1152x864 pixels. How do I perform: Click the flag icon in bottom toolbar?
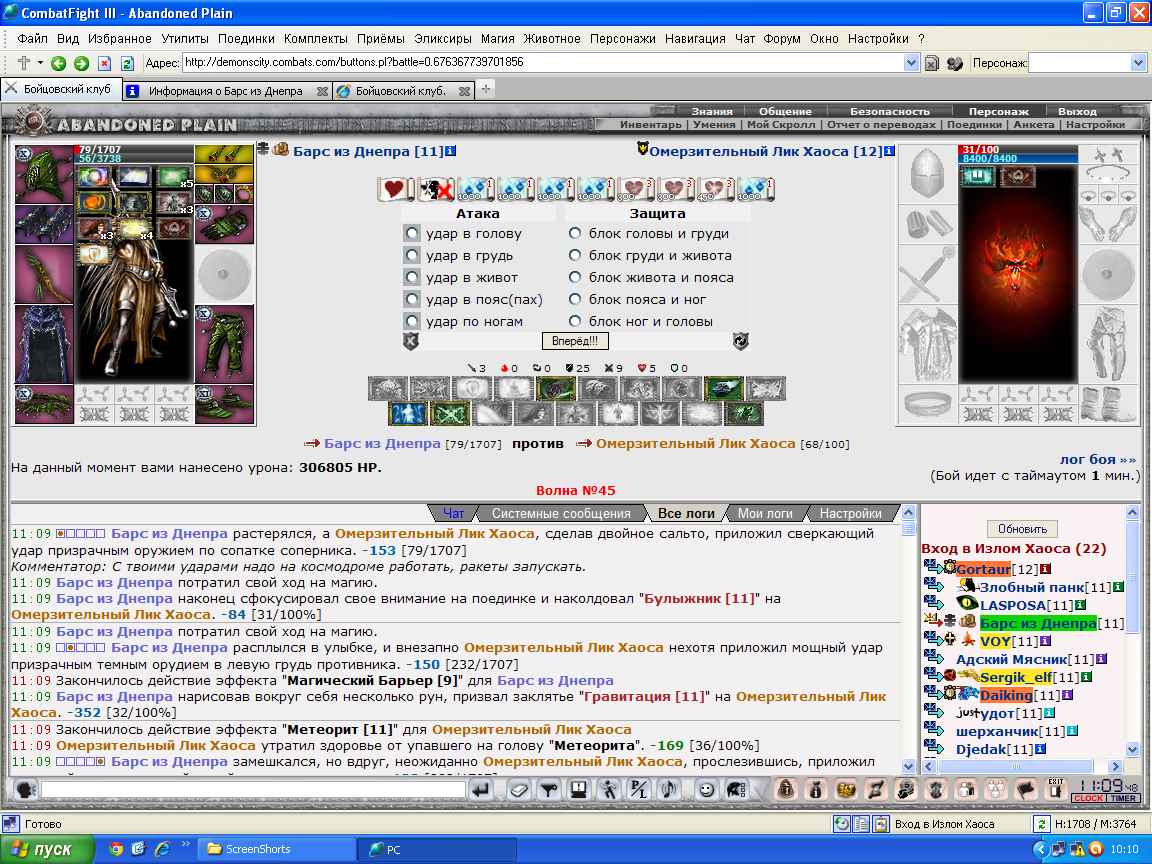(x=1026, y=790)
